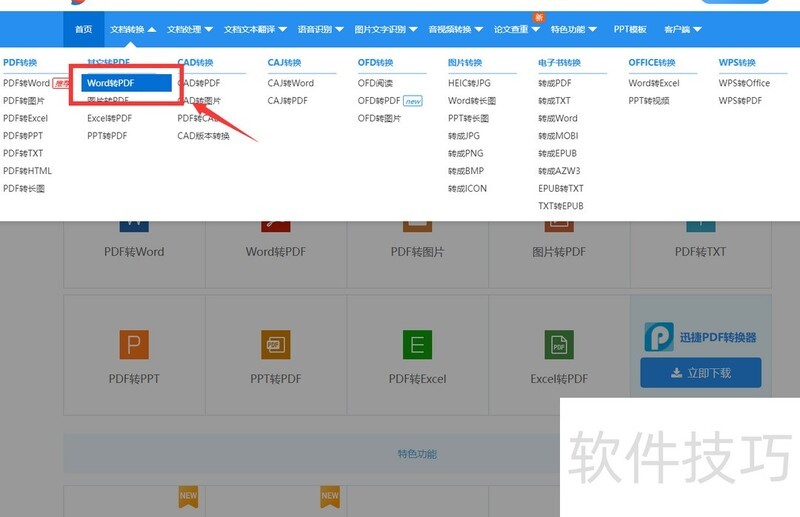Choose PDF转HTML menu entry
The width and height of the screenshot is (800, 517).
coord(28,171)
